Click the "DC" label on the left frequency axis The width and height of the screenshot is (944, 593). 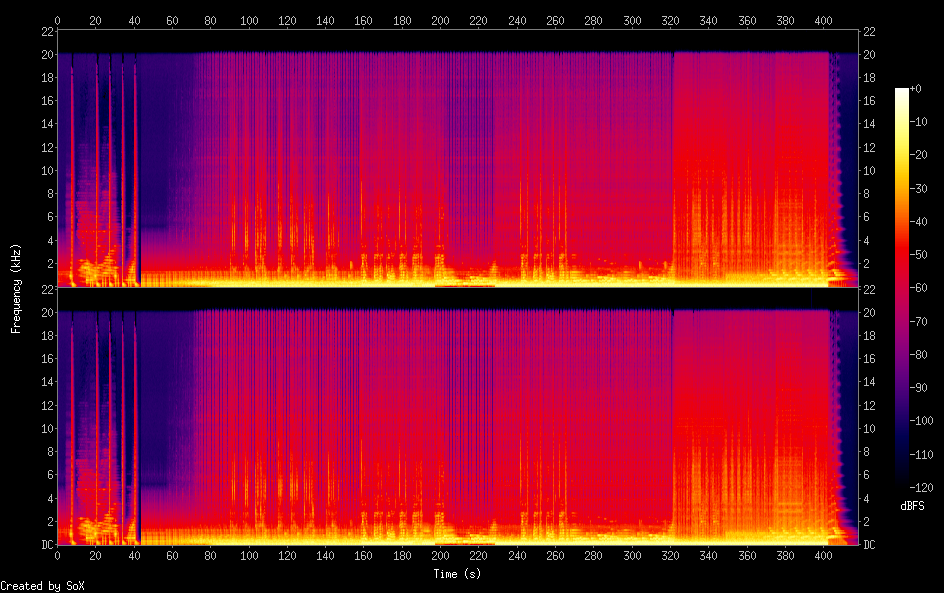(x=44, y=545)
